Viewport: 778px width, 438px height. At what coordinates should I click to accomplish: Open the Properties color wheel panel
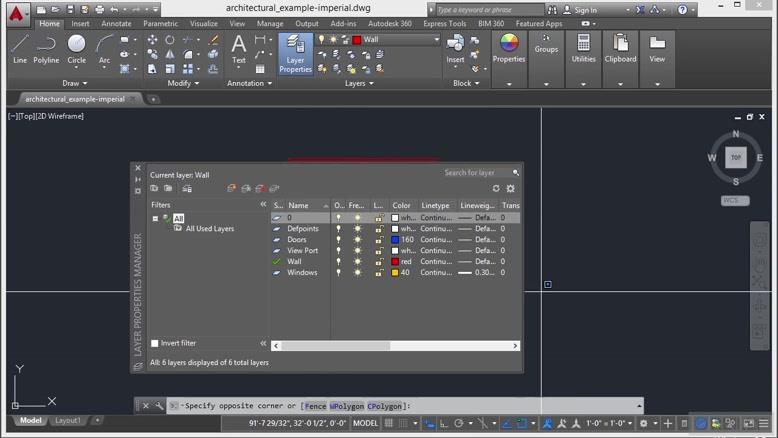pyautogui.click(x=509, y=49)
